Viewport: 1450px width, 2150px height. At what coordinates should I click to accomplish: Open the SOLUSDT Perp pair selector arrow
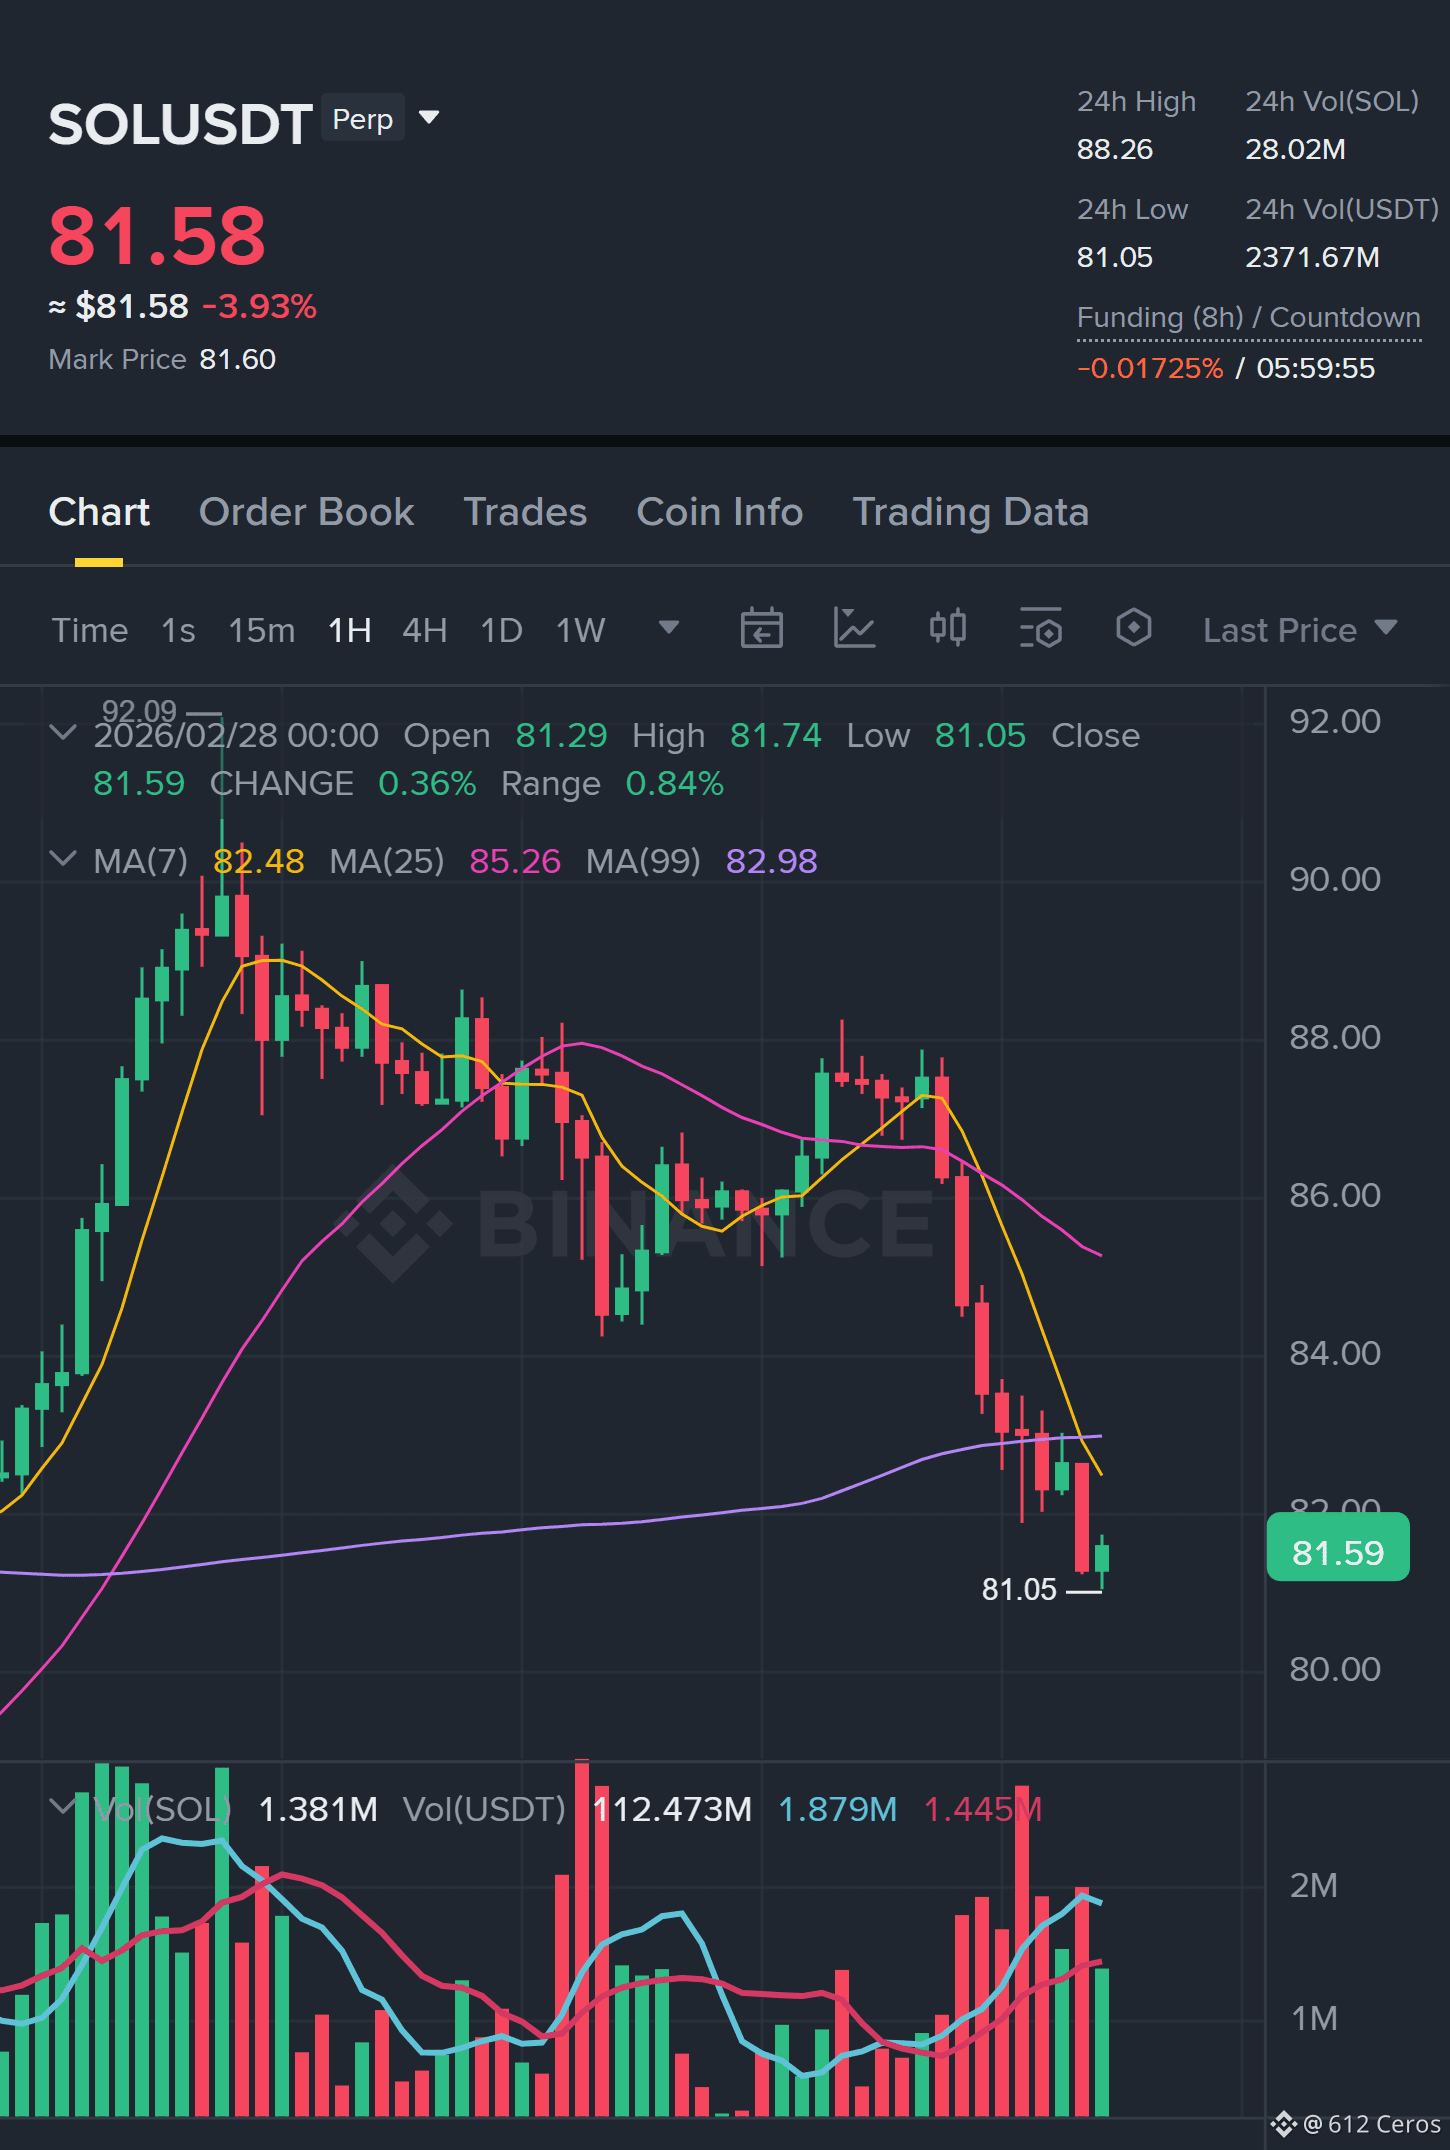click(429, 118)
